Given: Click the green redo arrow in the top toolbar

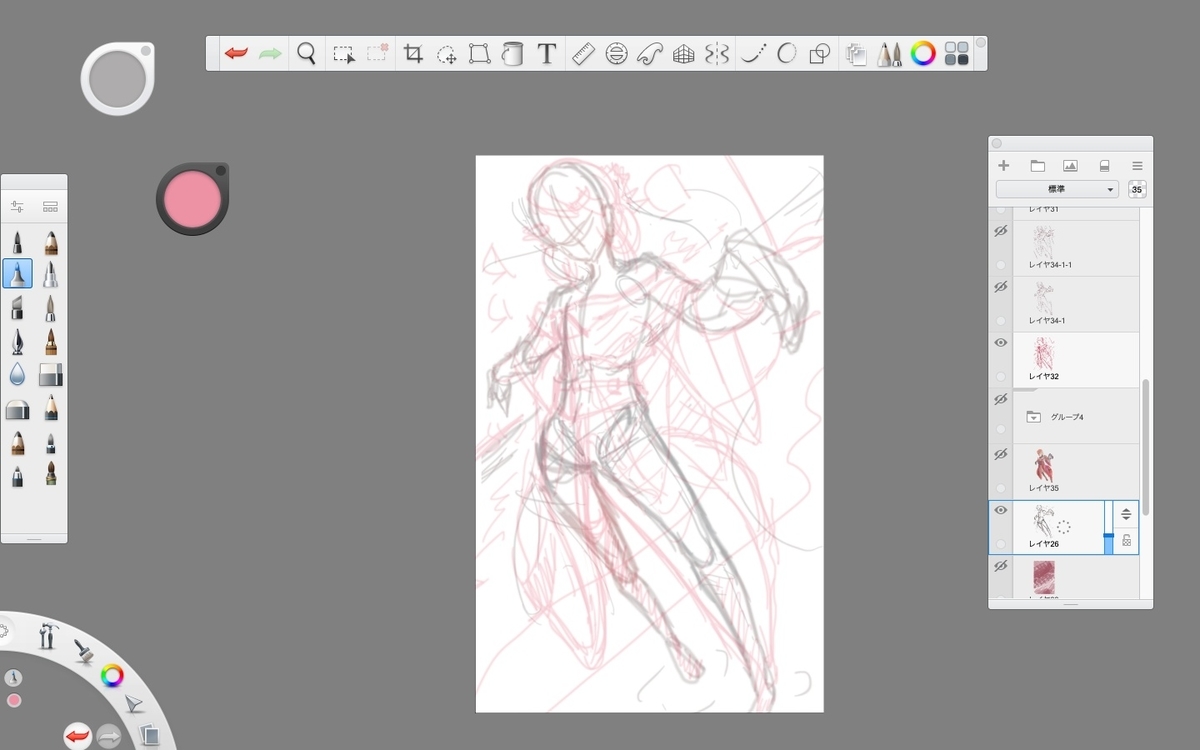Looking at the screenshot, I should [x=270, y=53].
